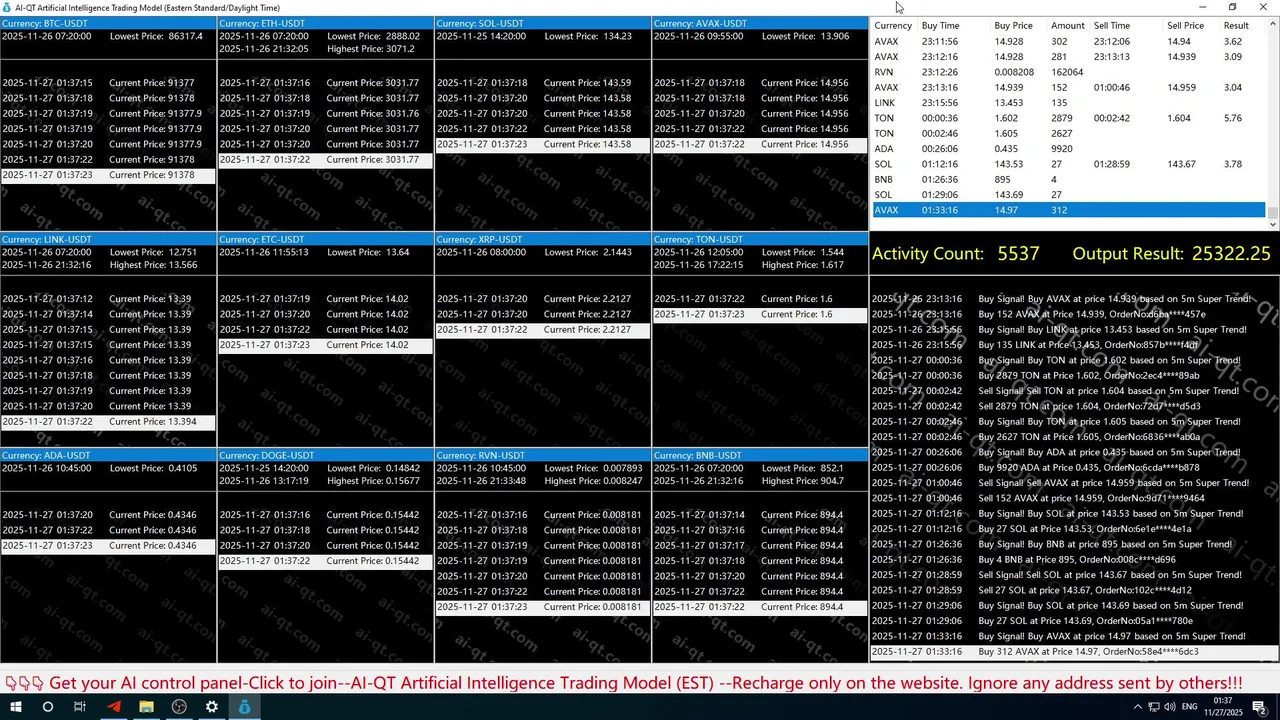Open the Cortana search circle

(x=47, y=707)
